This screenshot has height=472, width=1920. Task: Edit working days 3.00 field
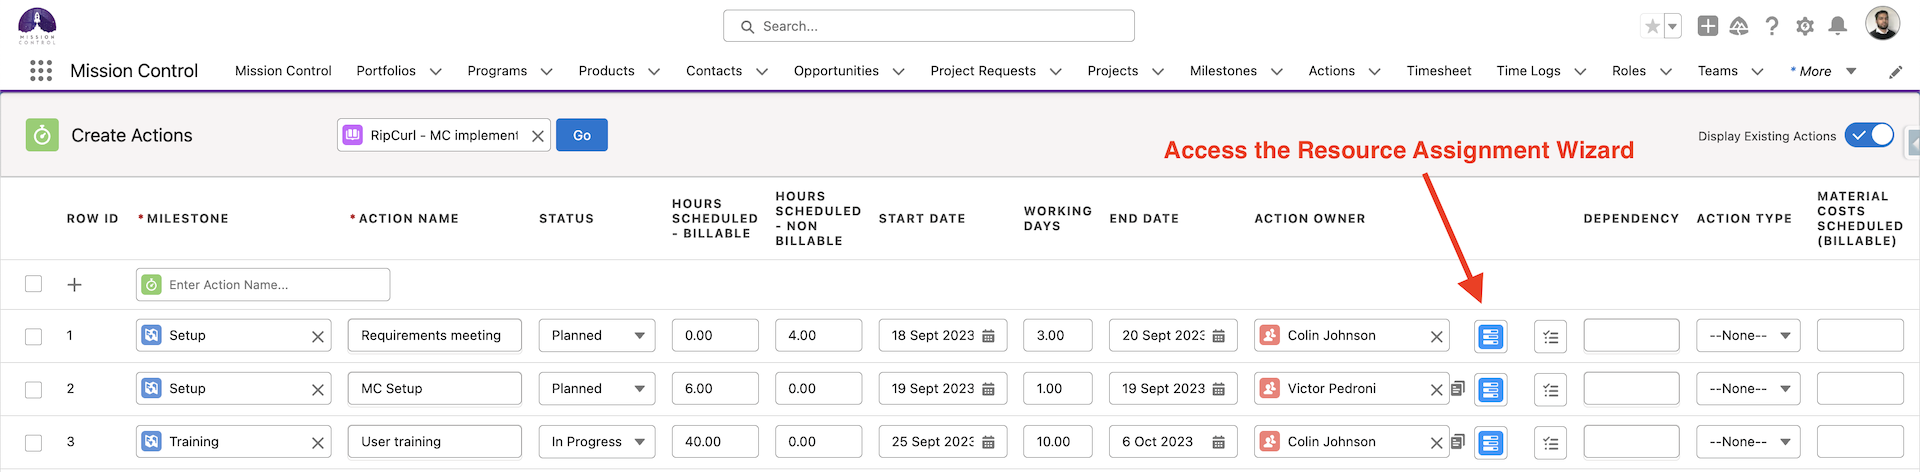1058,335
